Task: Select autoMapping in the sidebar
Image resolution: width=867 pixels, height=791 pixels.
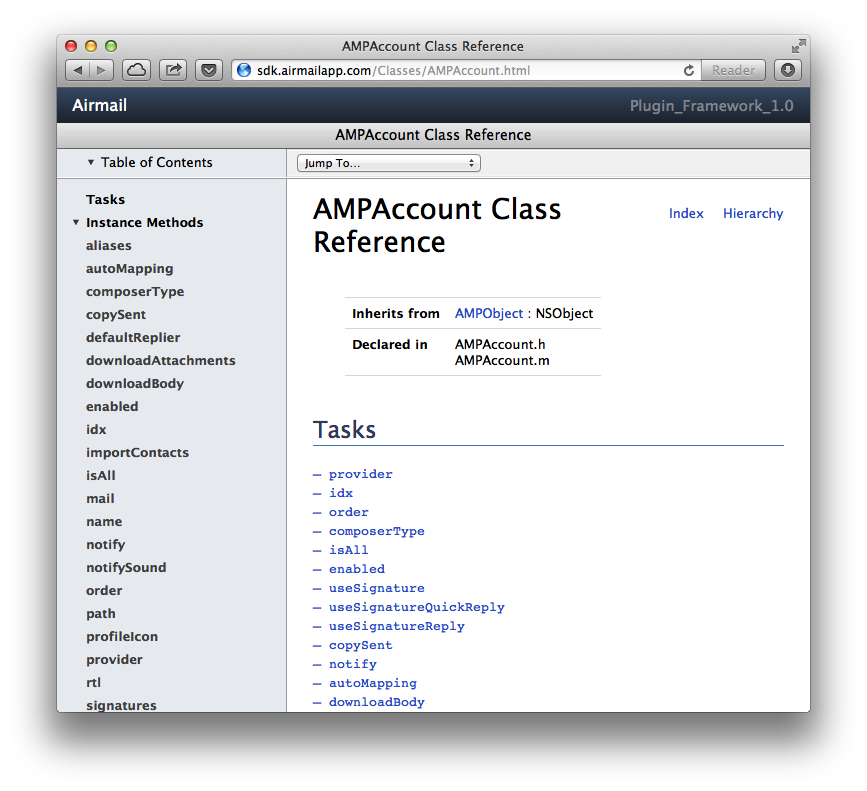Action: pos(130,269)
